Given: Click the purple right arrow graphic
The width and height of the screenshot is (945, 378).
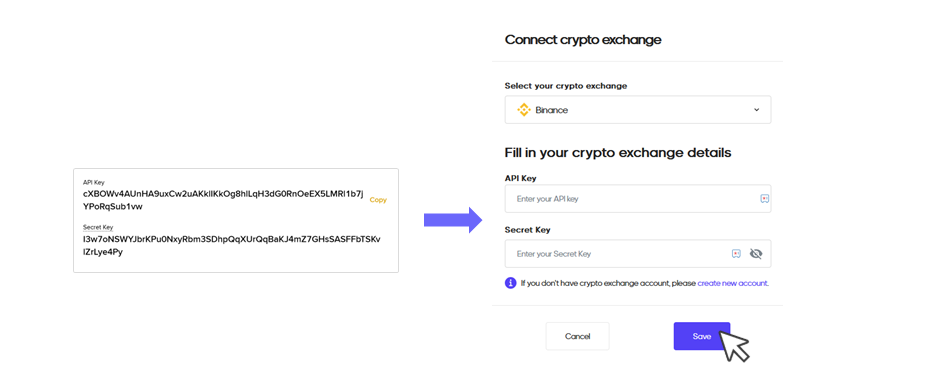Looking at the screenshot, I should pyautogui.click(x=453, y=220).
